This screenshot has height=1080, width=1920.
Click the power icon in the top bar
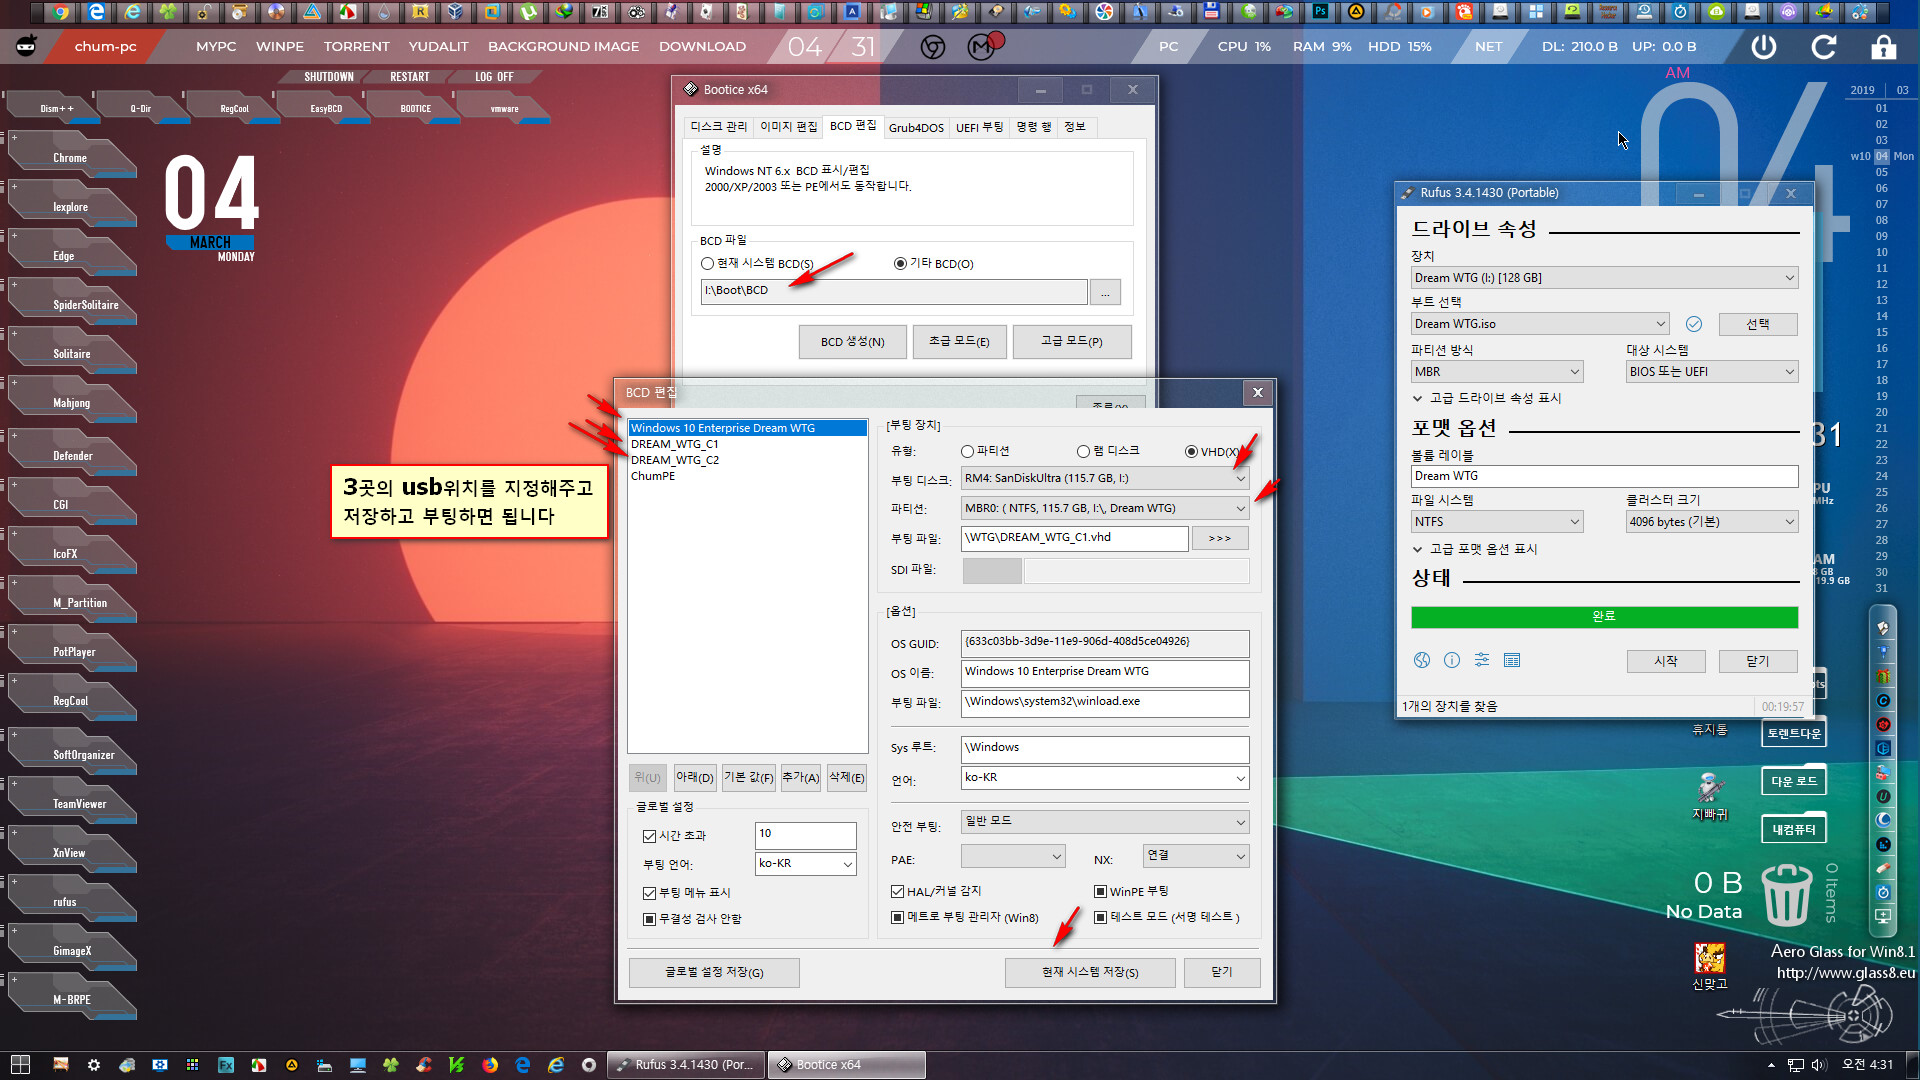pos(1763,47)
